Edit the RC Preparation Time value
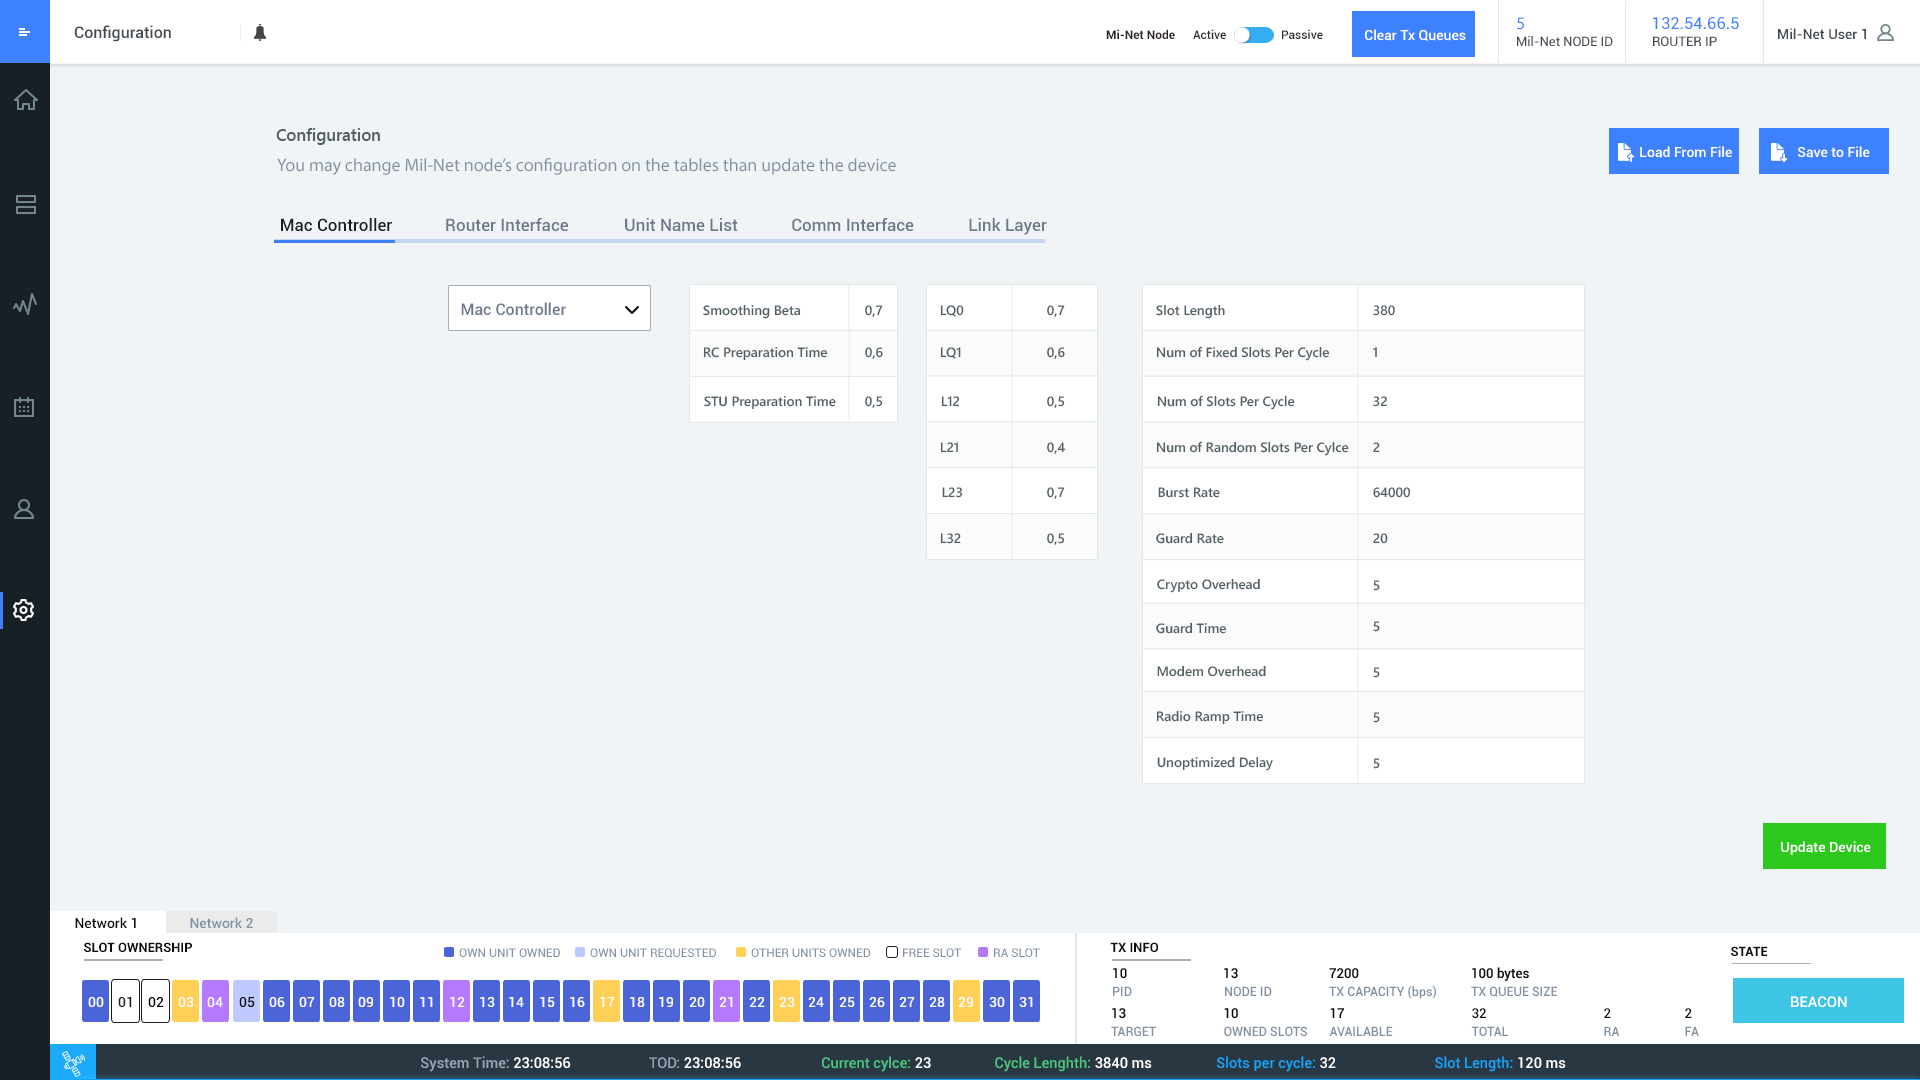The width and height of the screenshot is (1920, 1080). (873, 352)
